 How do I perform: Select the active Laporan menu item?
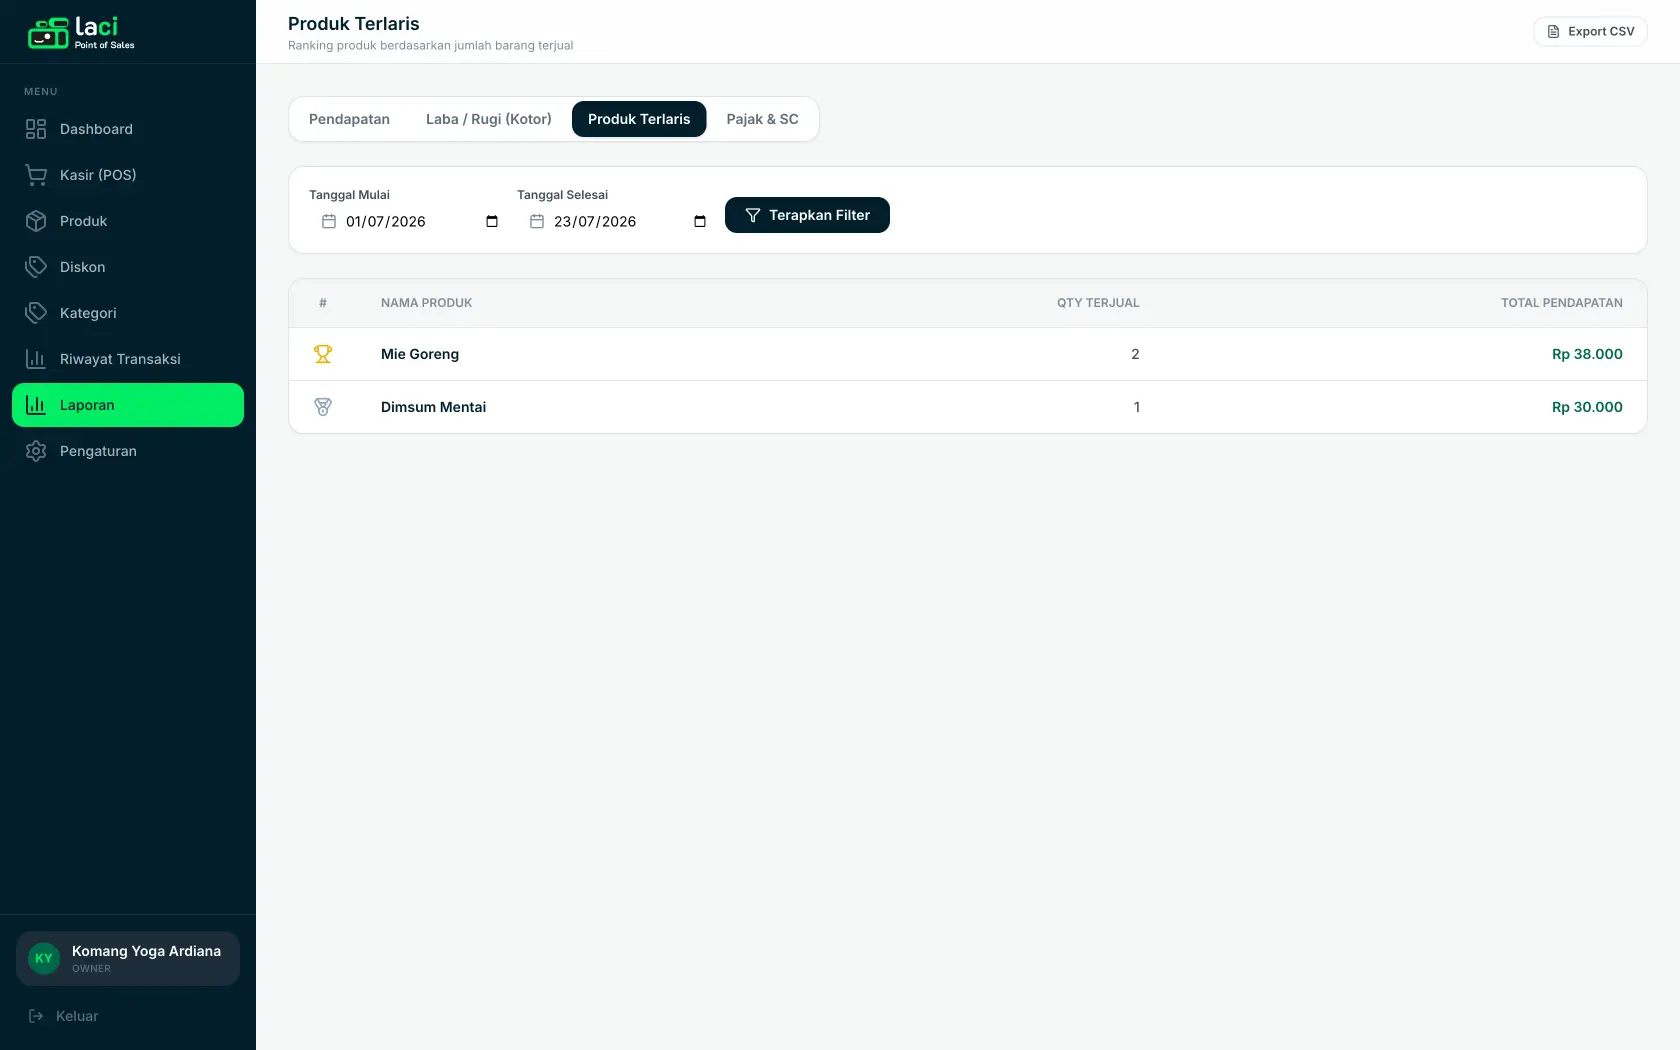[x=128, y=405]
